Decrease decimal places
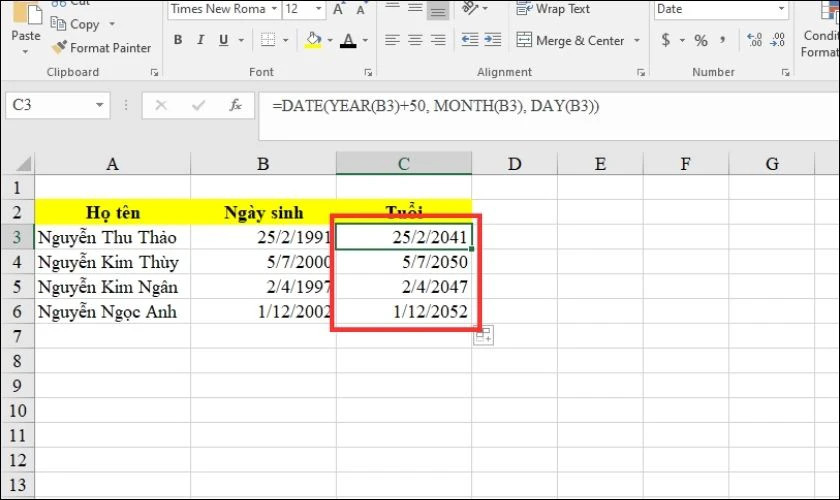 coord(777,40)
